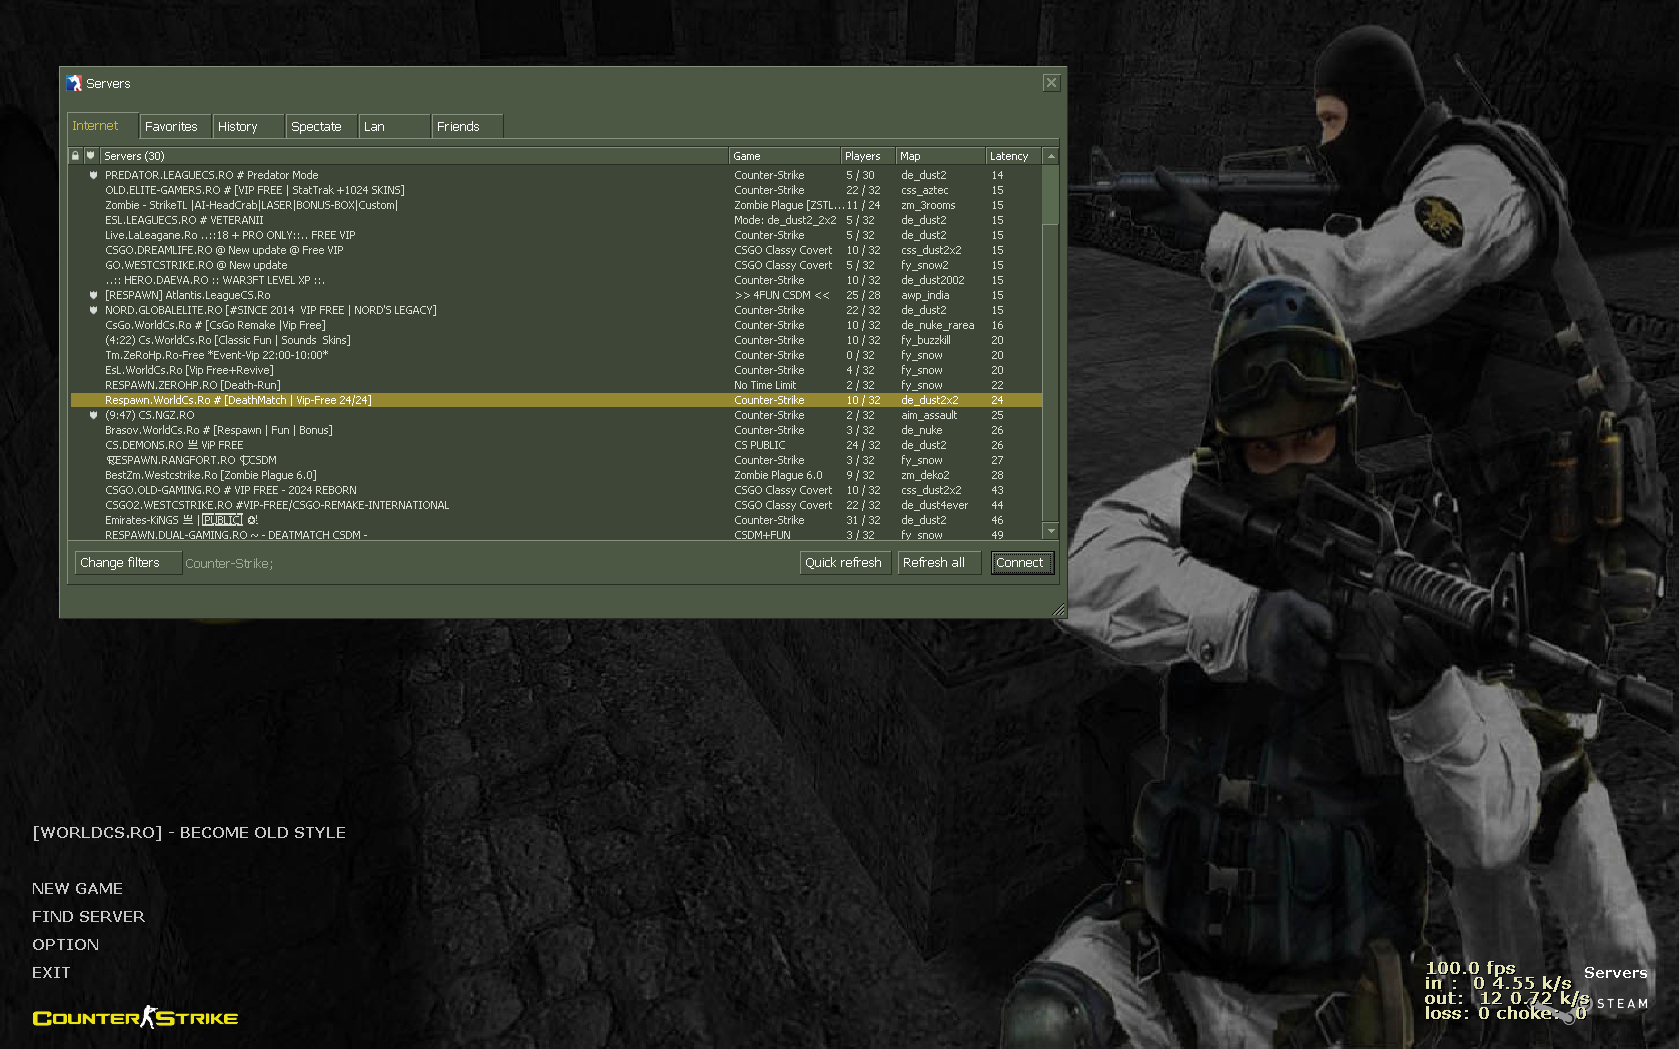This screenshot has height=1049, width=1679.
Task: Open Change filters options
Action: pyautogui.click(x=128, y=563)
